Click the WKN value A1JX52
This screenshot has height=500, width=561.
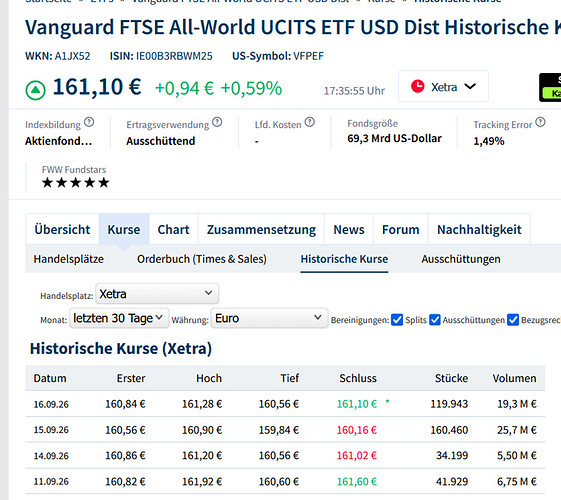pyautogui.click(x=72, y=56)
